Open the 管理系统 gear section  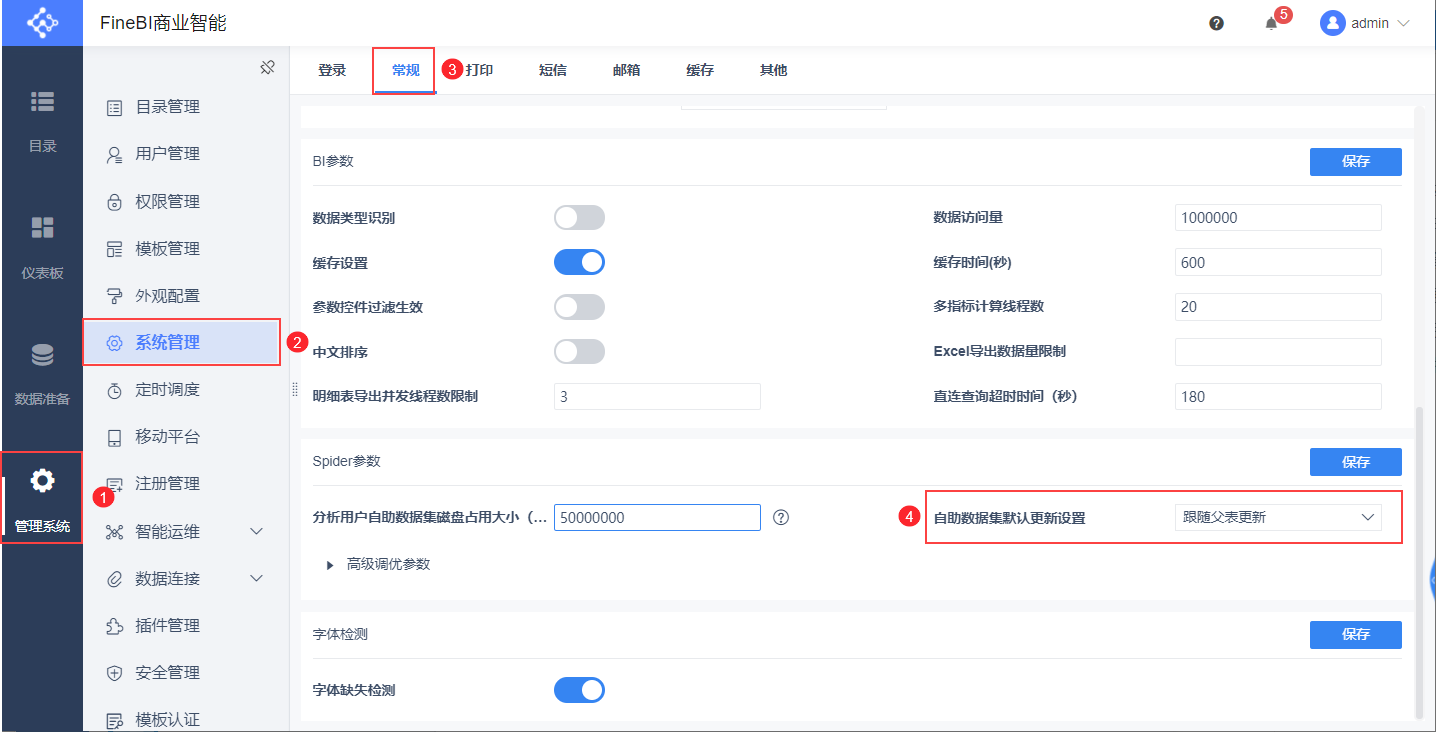(x=42, y=499)
